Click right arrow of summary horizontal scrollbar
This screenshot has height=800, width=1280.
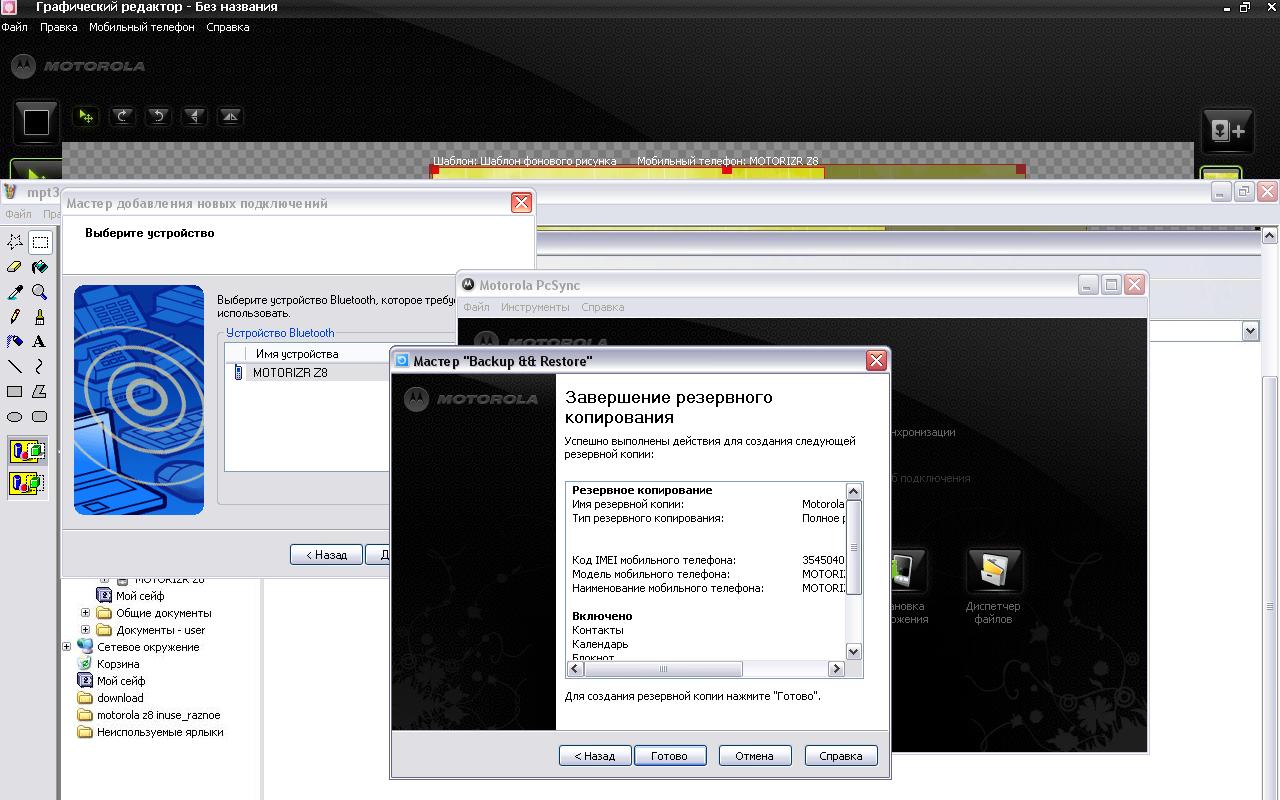(x=837, y=669)
